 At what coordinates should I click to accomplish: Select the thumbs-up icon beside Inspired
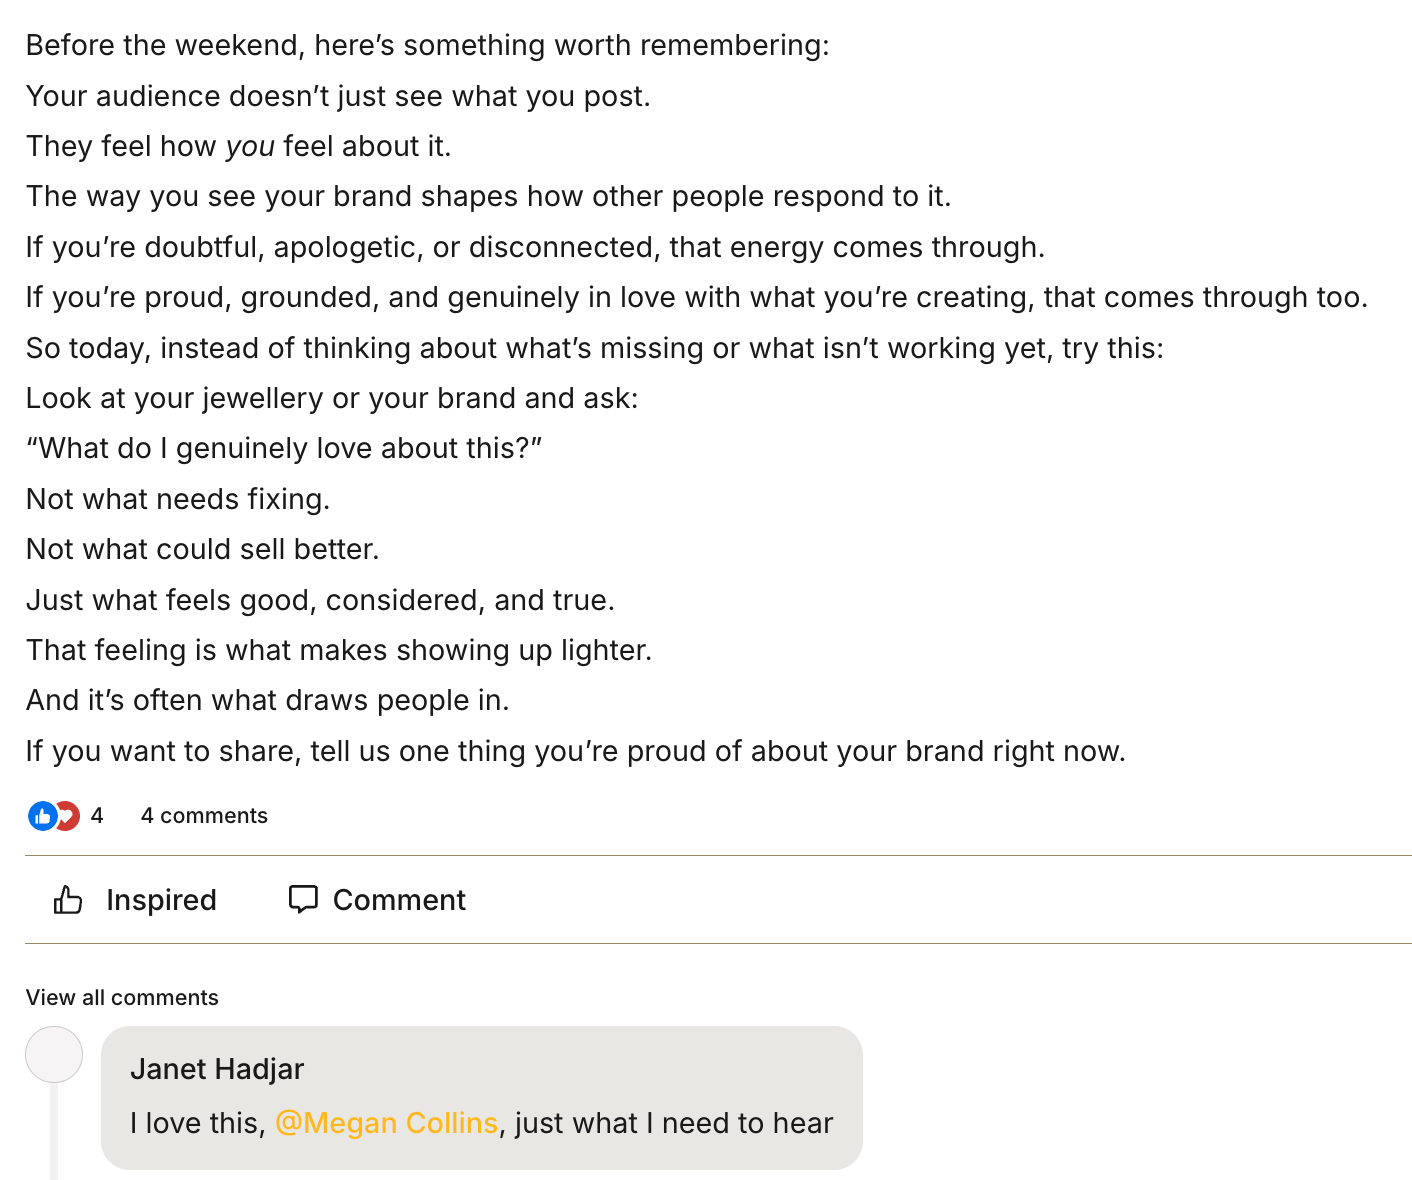point(68,900)
